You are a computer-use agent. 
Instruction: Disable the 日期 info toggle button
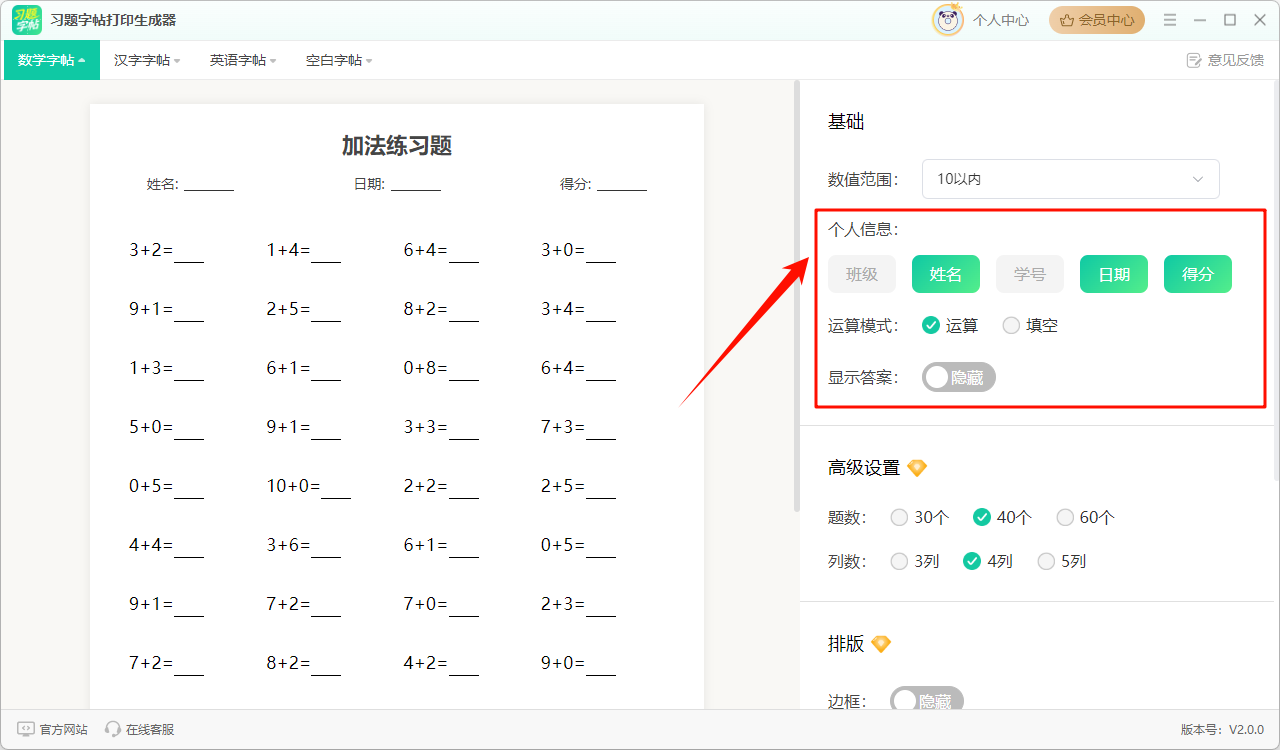1114,274
